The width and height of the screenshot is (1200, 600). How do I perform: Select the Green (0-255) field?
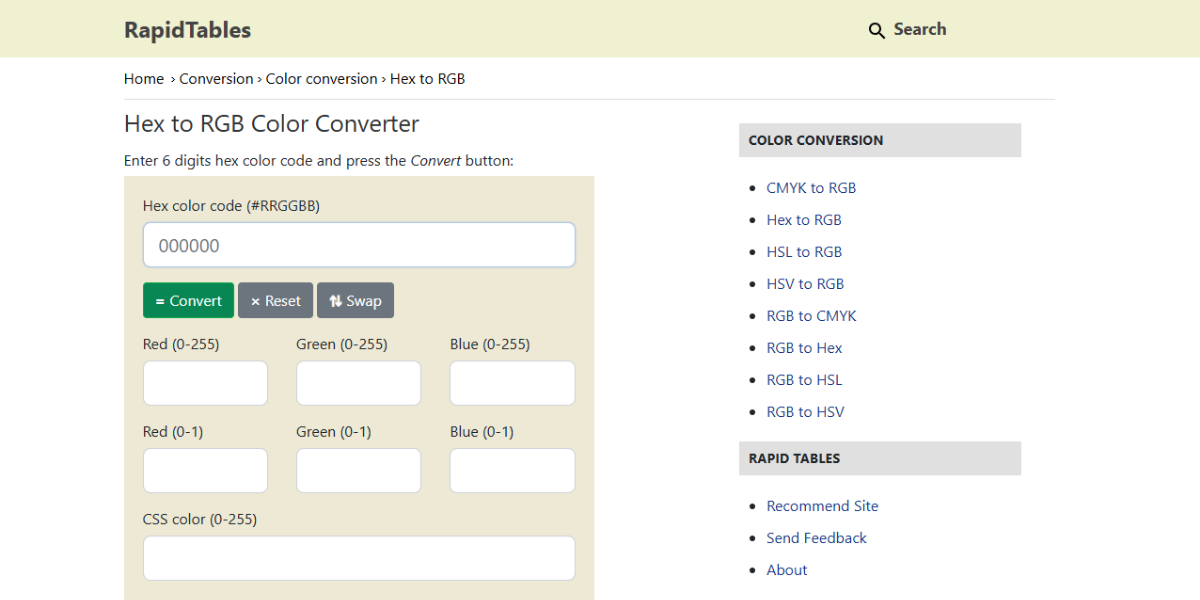point(358,383)
